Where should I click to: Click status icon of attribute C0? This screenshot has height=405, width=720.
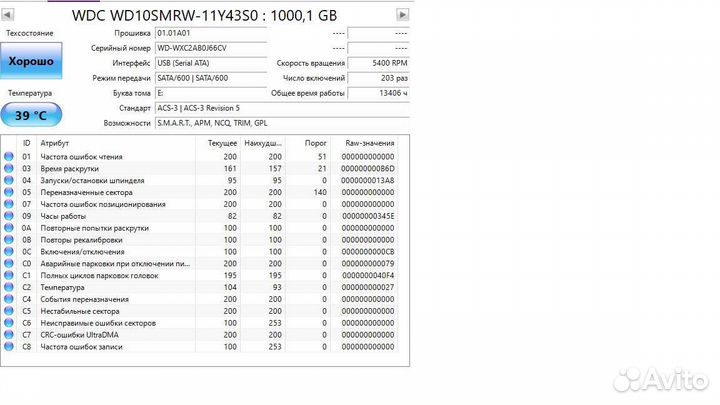(x=9, y=264)
